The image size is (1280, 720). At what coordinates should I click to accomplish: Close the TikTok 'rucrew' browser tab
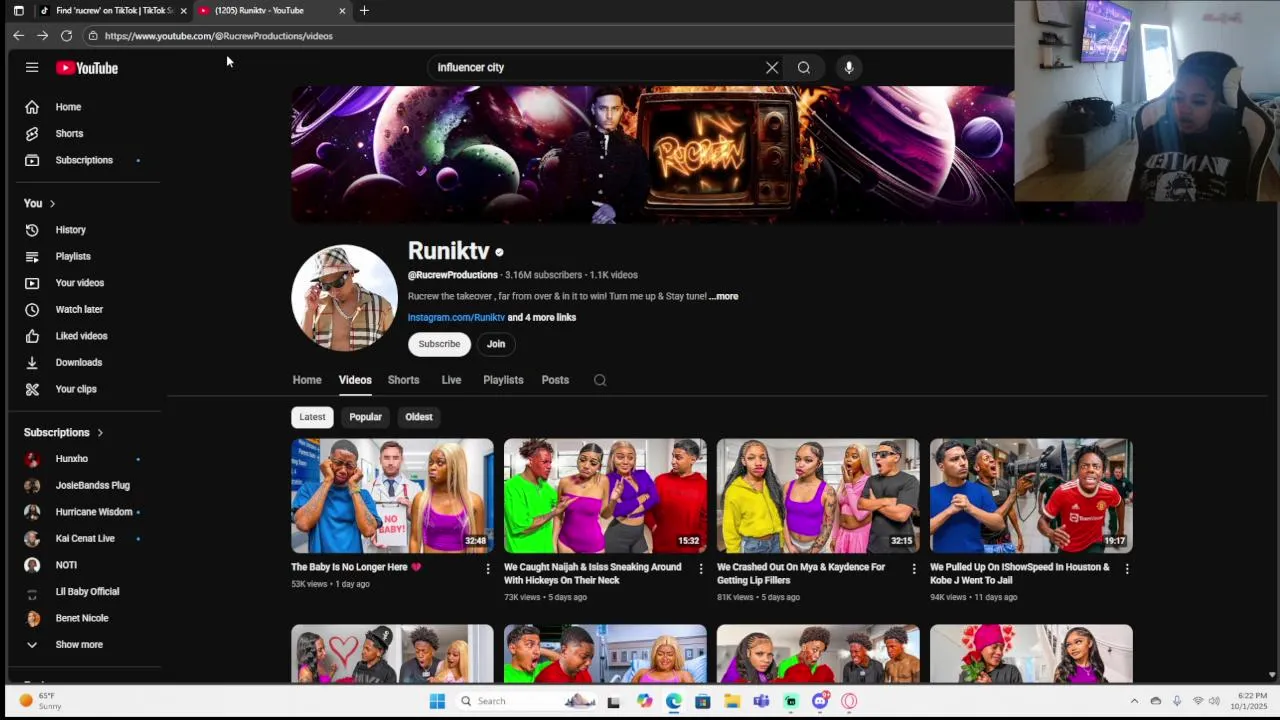(x=183, y=11)
